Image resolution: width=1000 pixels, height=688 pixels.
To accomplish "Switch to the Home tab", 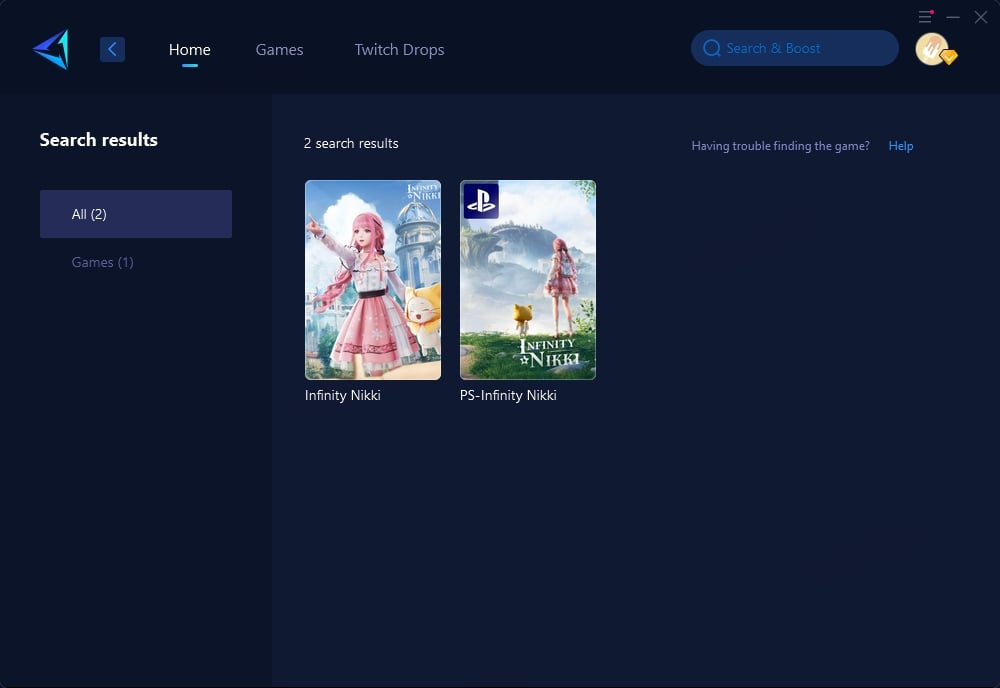I will 189,50.
